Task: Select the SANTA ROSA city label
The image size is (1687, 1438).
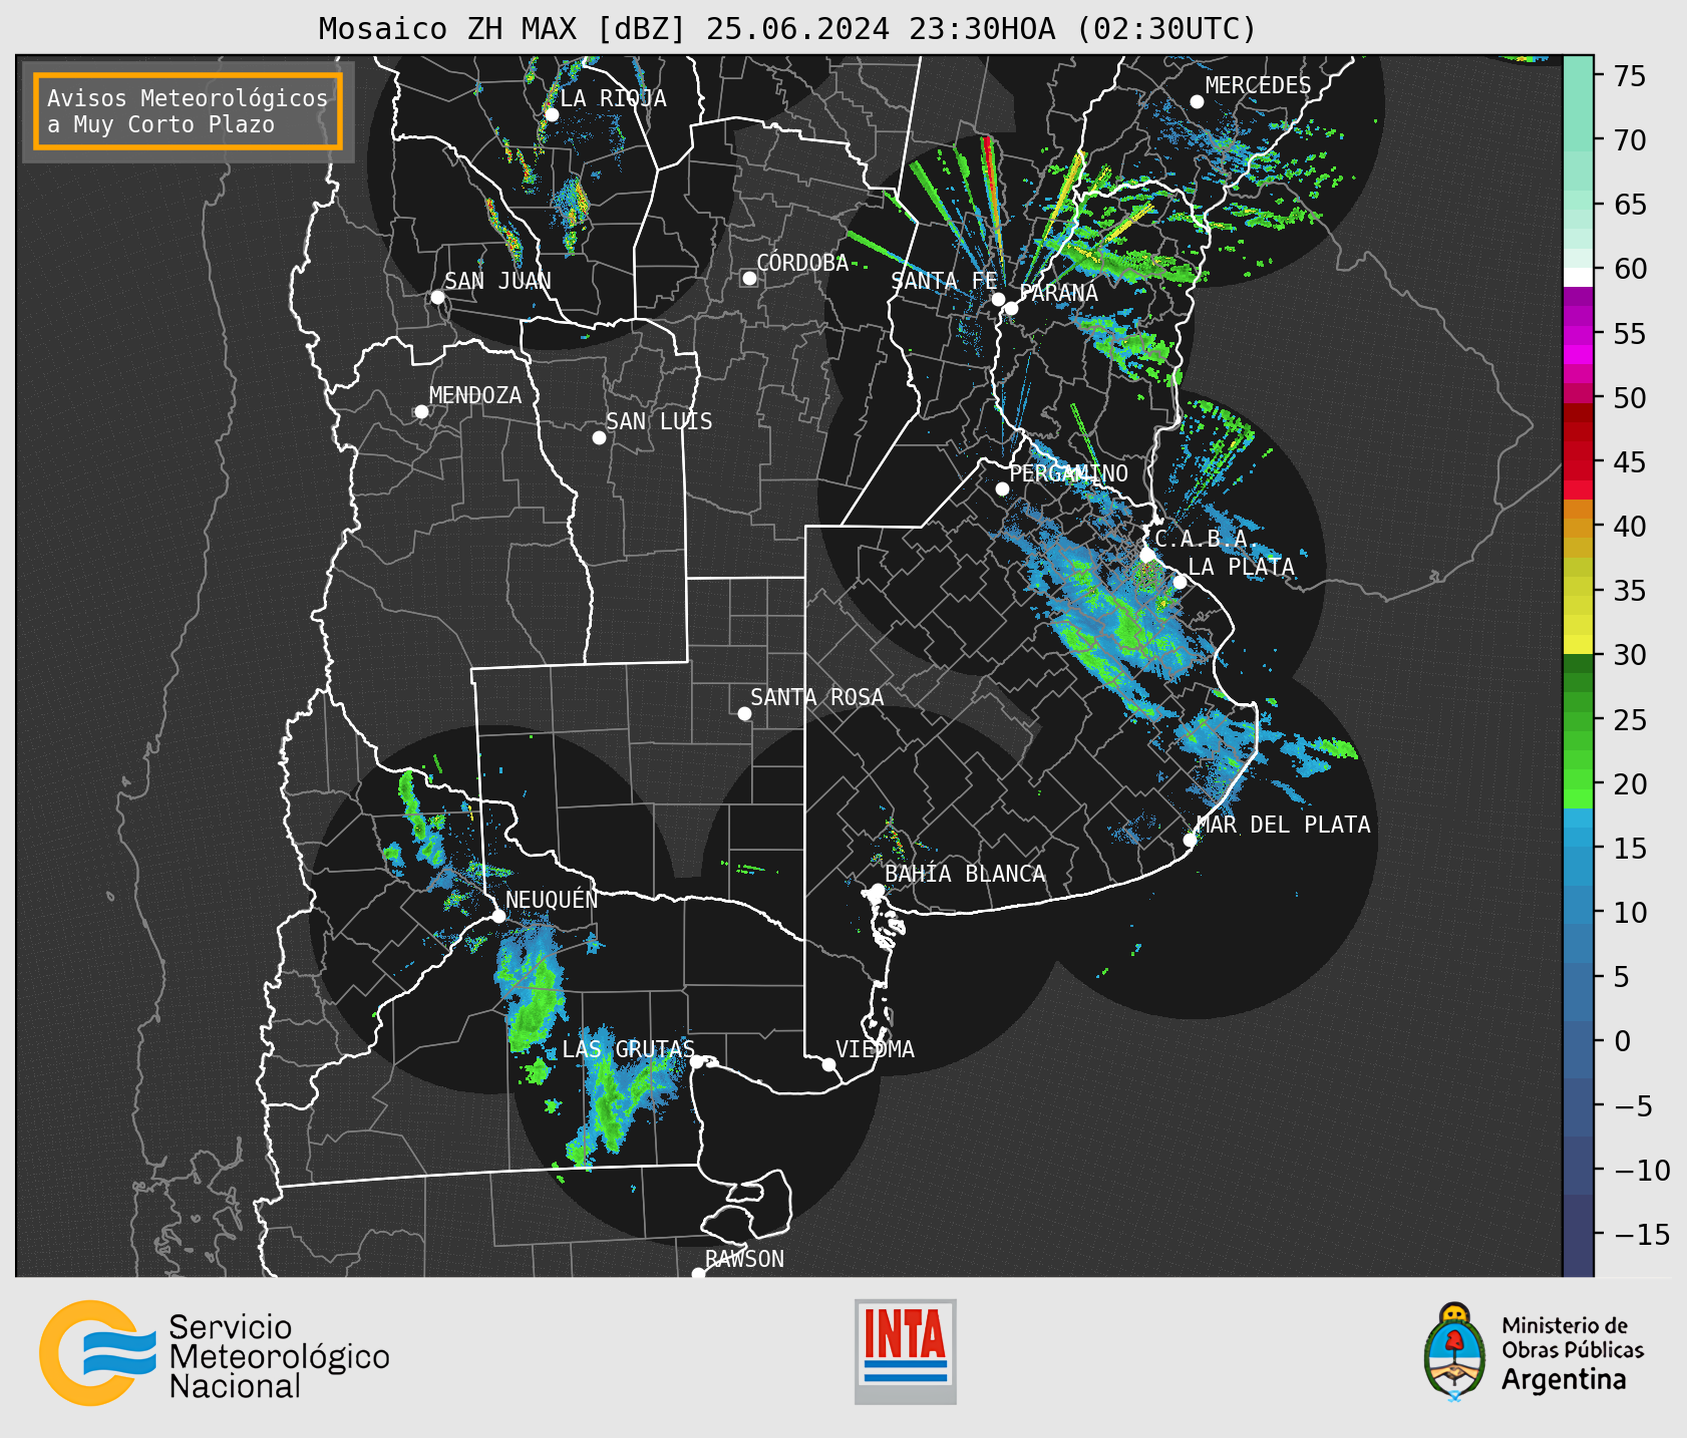Action: [817, 697]
